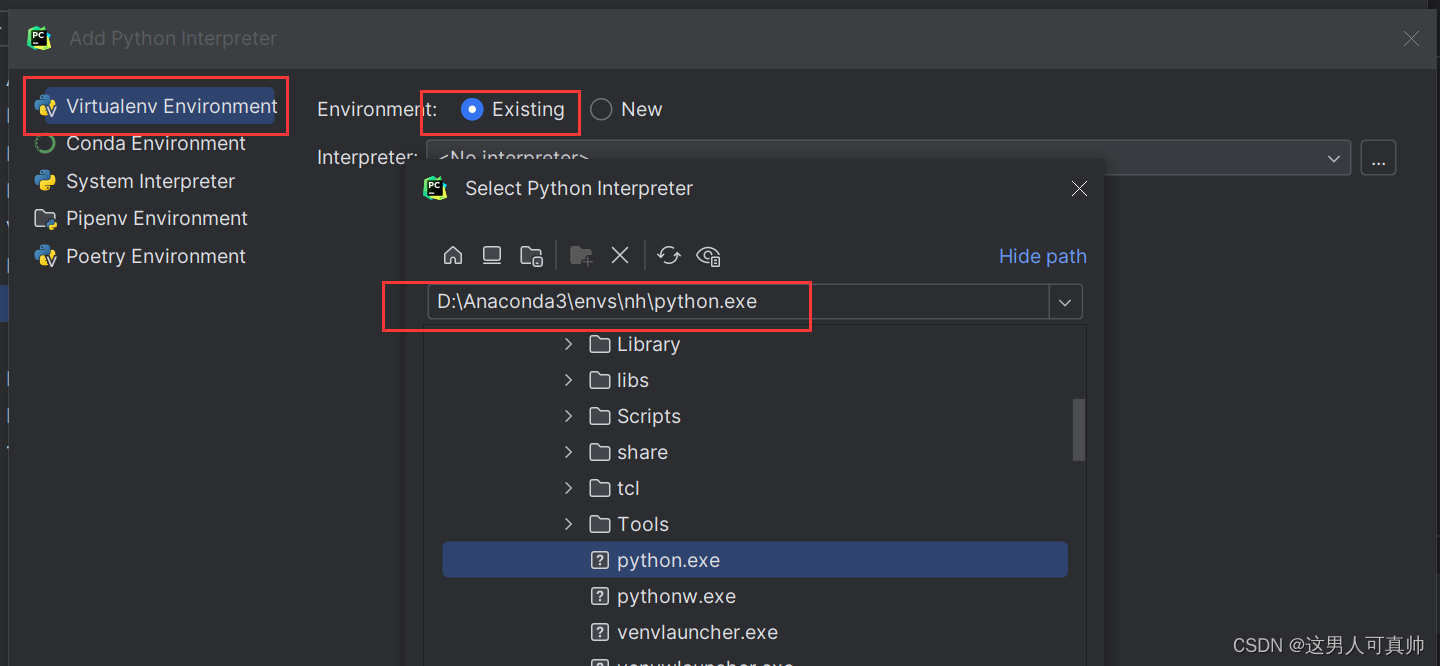Close the Add Python Interpreter window
This screenshot has height=666, width=1440.
[x=1411, y=38]
